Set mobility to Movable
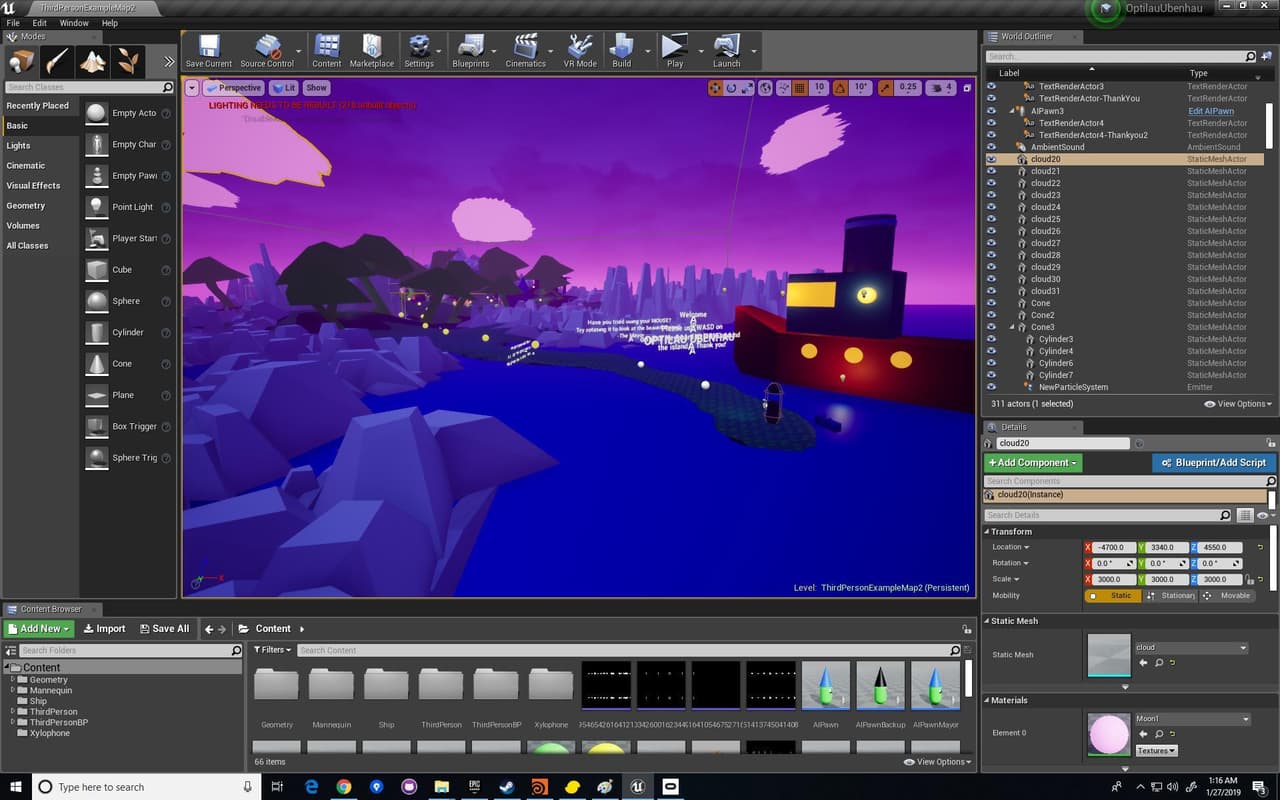Viewport: 1280px width, 800px height. pyautogui.click(x=1227, y=596)
